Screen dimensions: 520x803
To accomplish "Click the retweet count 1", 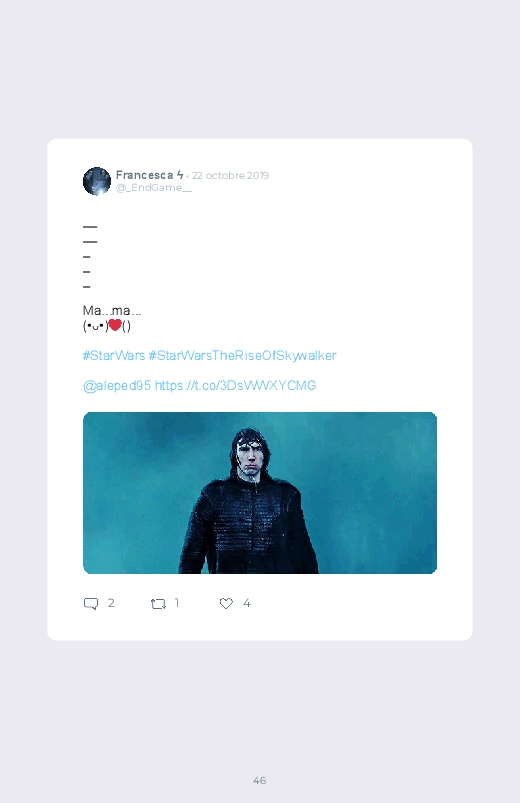I will tap(177, 603).
